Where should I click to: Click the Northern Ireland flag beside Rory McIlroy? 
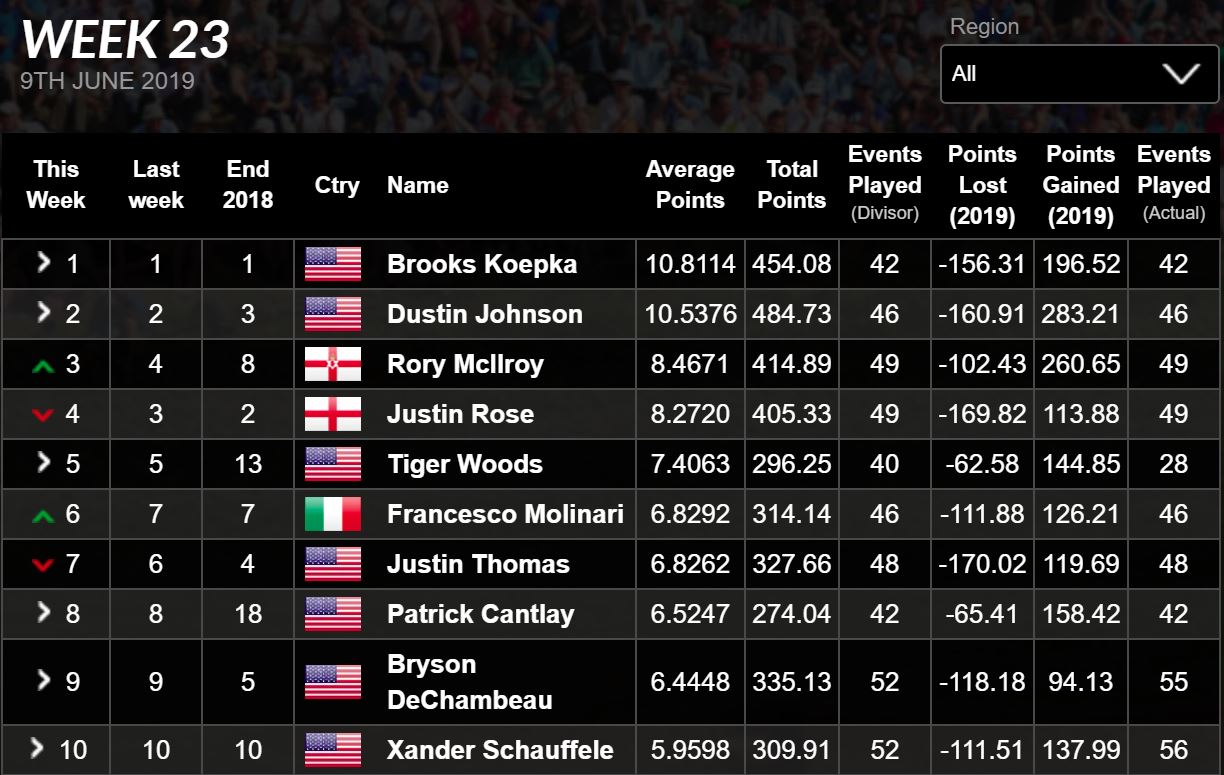(x=333, y=364)
